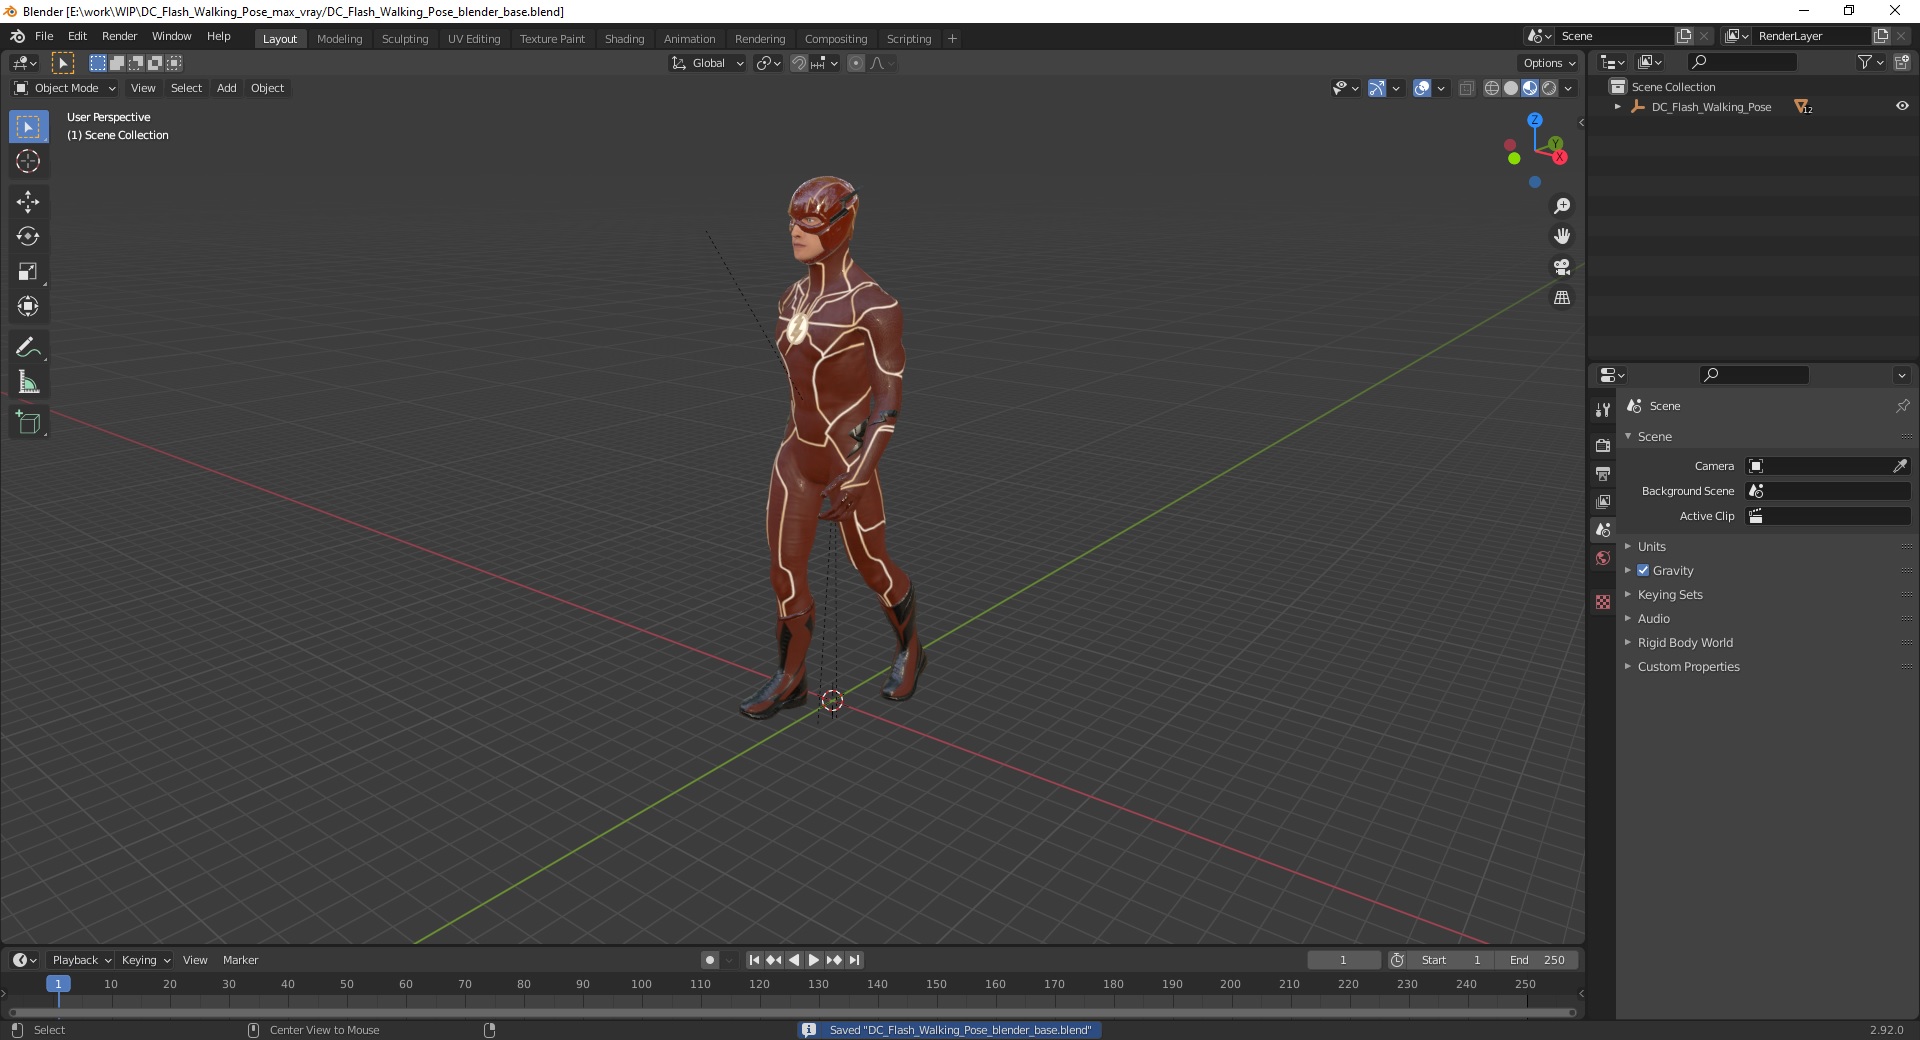Screen dimensions: 1920x1040
Task: Select the Transform tool
Action: pos(28,306)
